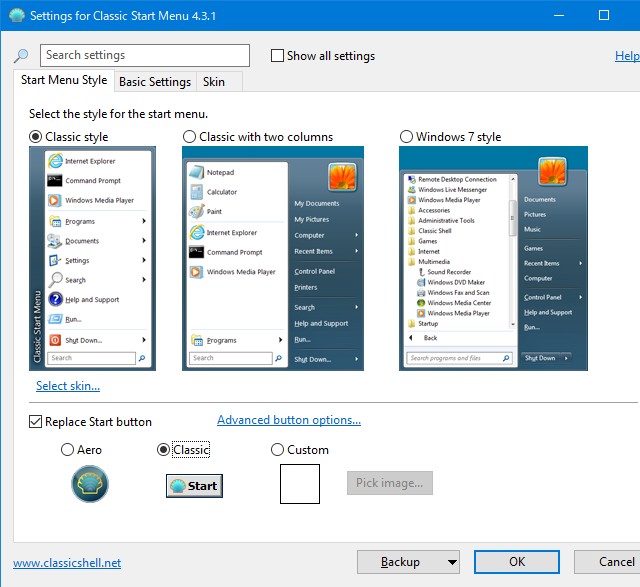The width and height of the screenshot is (640, 587).
Task: Click the Windows 7 style preview image
Action: pos(493,259)
